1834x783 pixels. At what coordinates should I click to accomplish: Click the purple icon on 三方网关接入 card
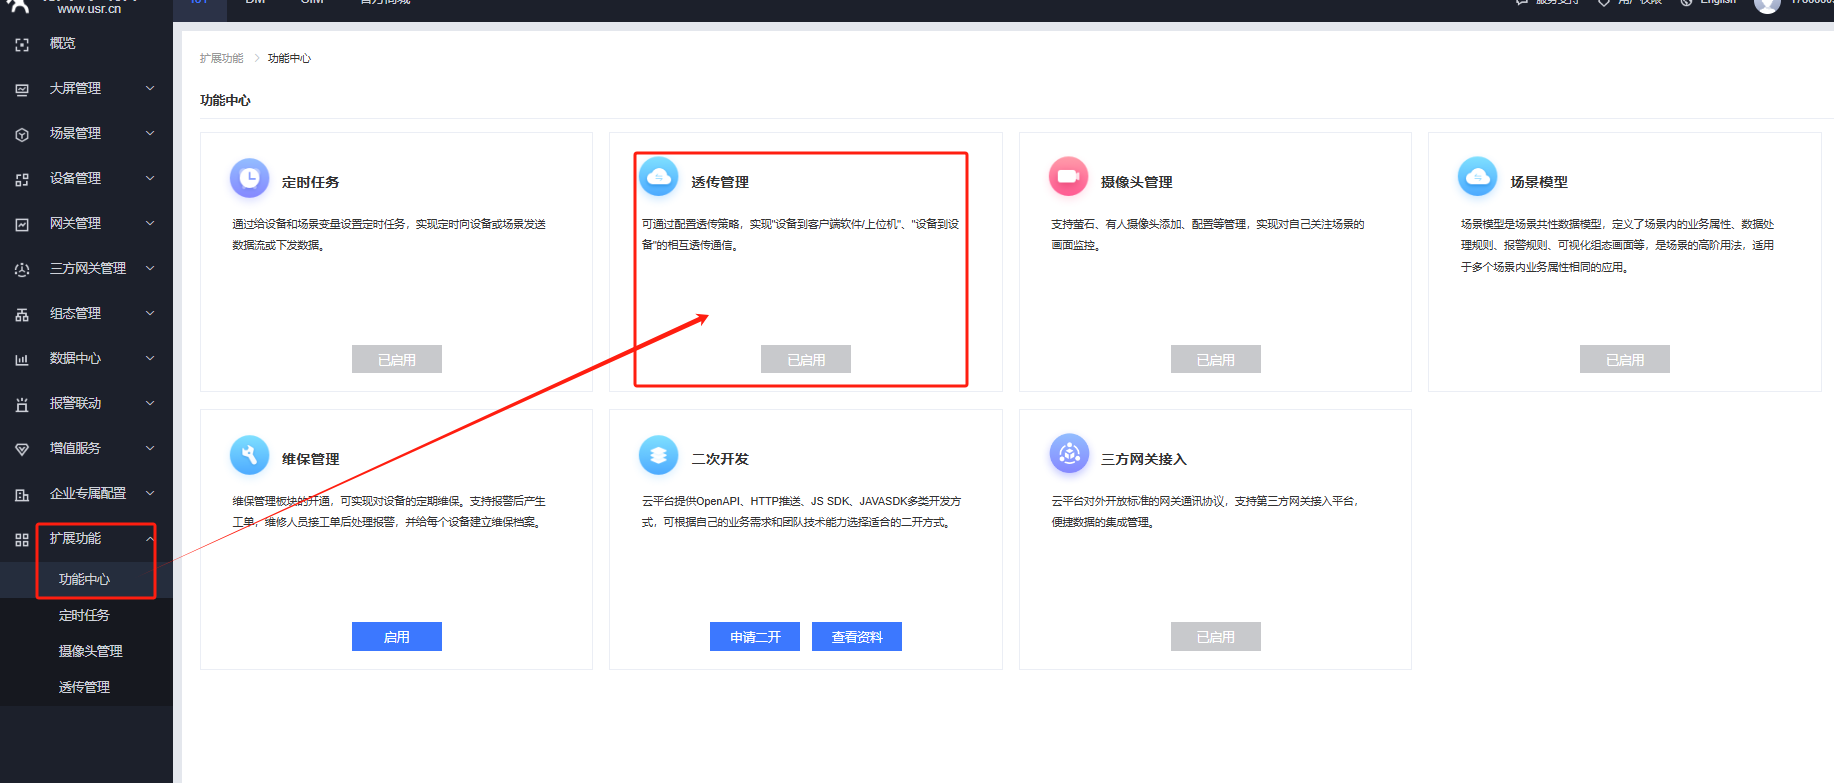tap(1069, 455)
